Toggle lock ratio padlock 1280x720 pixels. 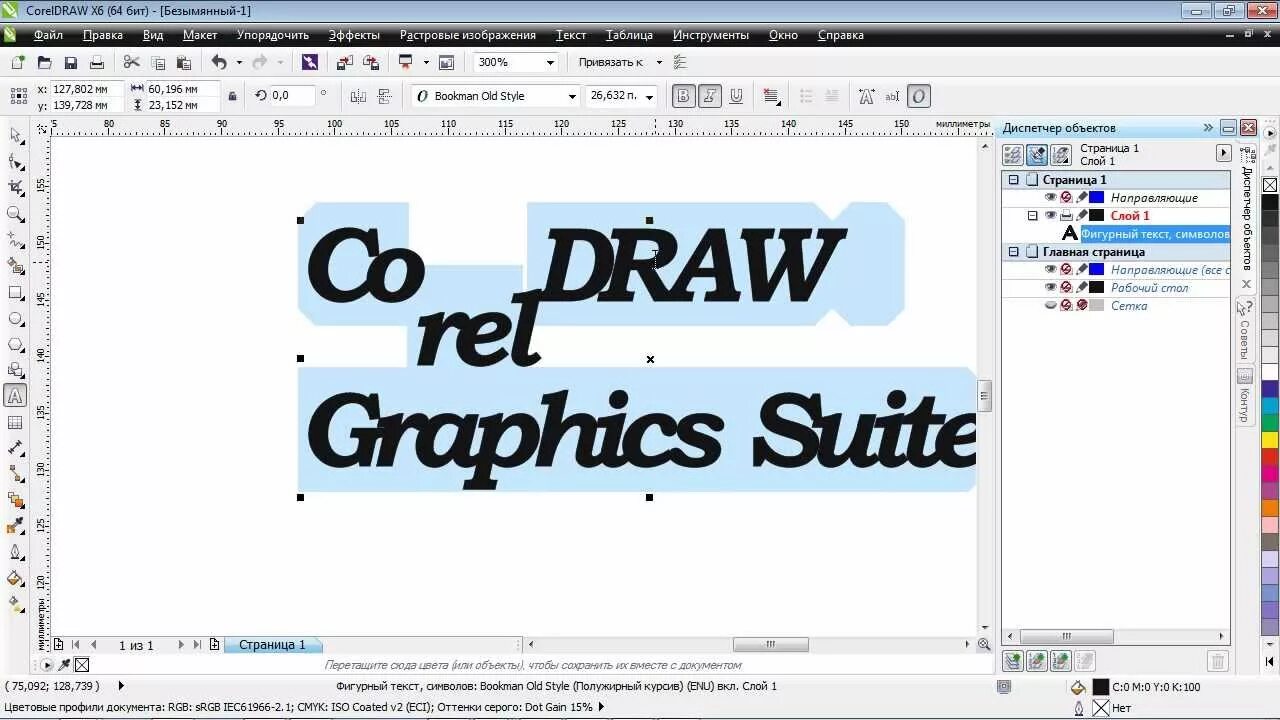click(x=232, y=96)
